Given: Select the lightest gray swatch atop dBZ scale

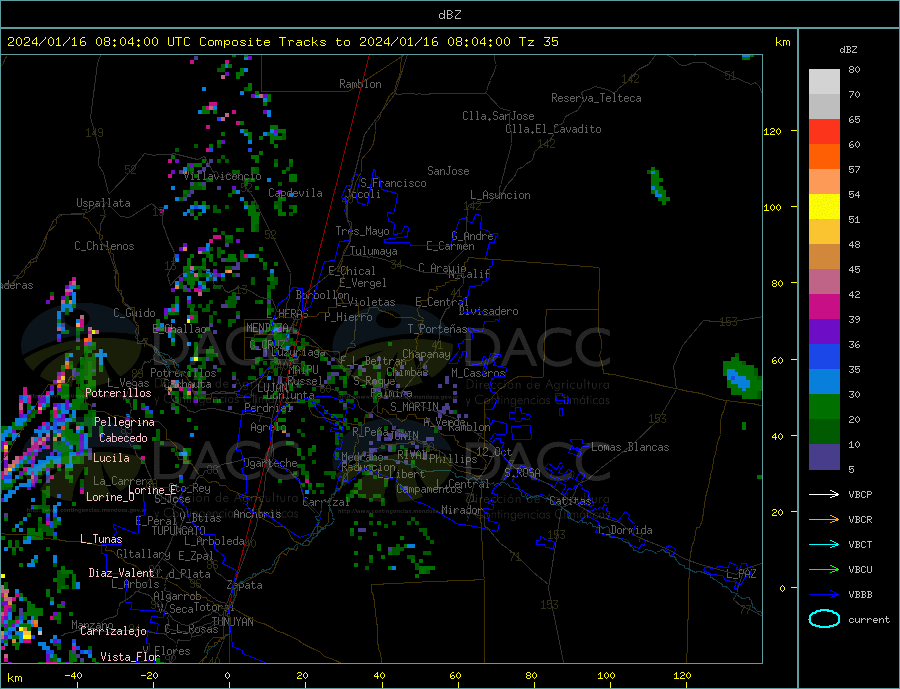Looking at the screenshot, I should pyautogui.click(x=824, y=82).
